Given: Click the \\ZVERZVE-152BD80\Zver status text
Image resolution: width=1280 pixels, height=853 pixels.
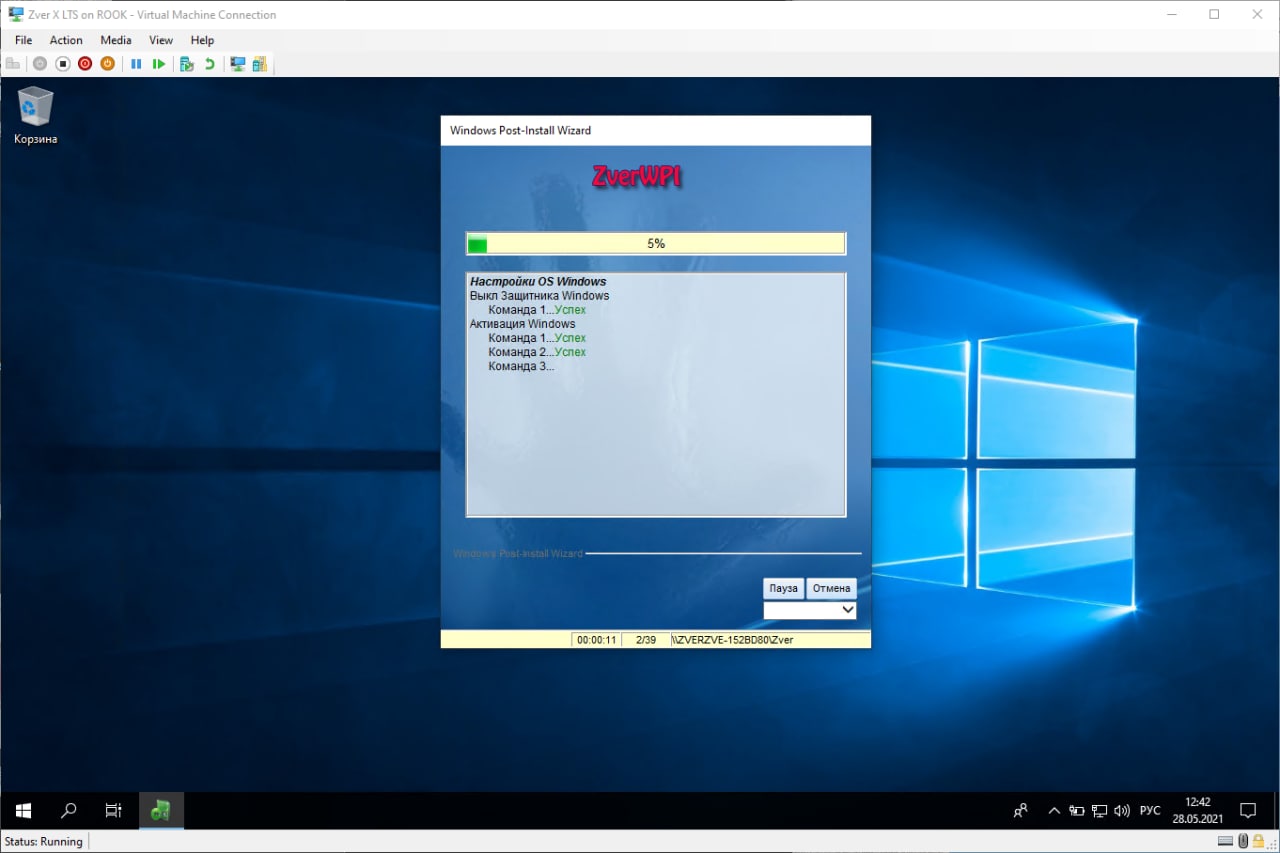Looking at the screenshot, I should 733,640.
